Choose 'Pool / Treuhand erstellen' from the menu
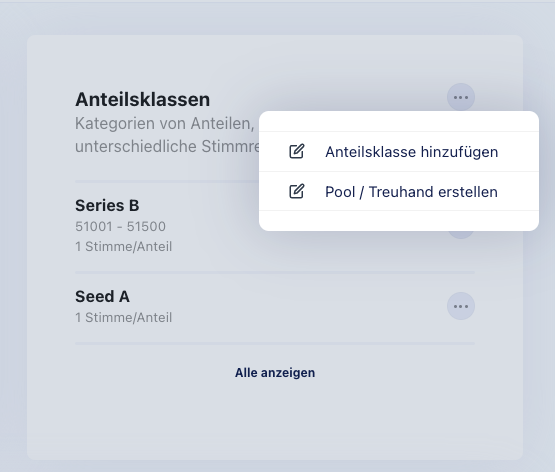555x472 pixels. [399, 191]
